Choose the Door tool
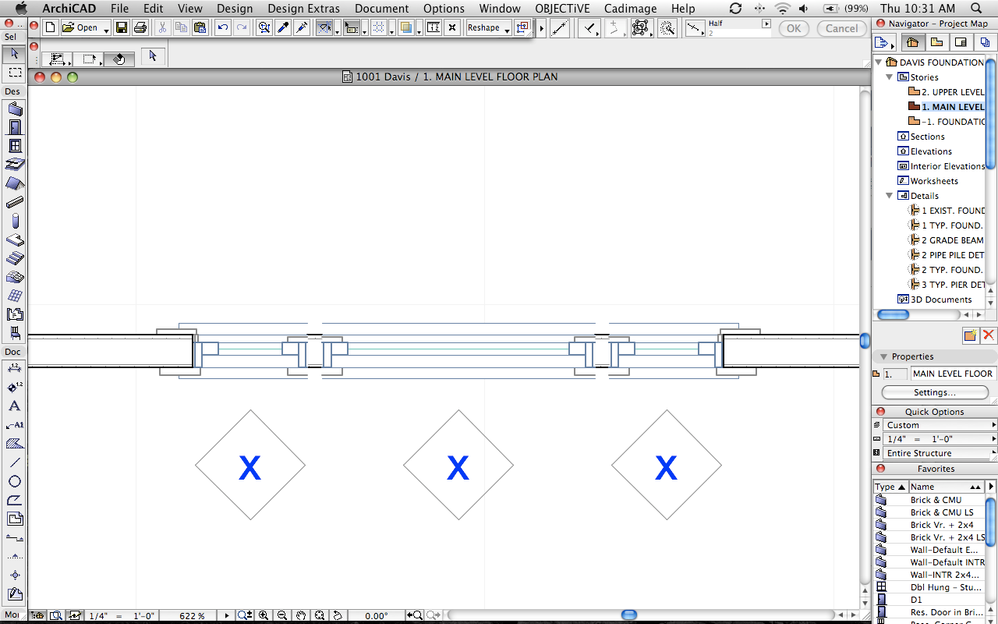Image resolution: width=998 pixels, height=624 pixels. pyautogui.click(x=15, y=127)
